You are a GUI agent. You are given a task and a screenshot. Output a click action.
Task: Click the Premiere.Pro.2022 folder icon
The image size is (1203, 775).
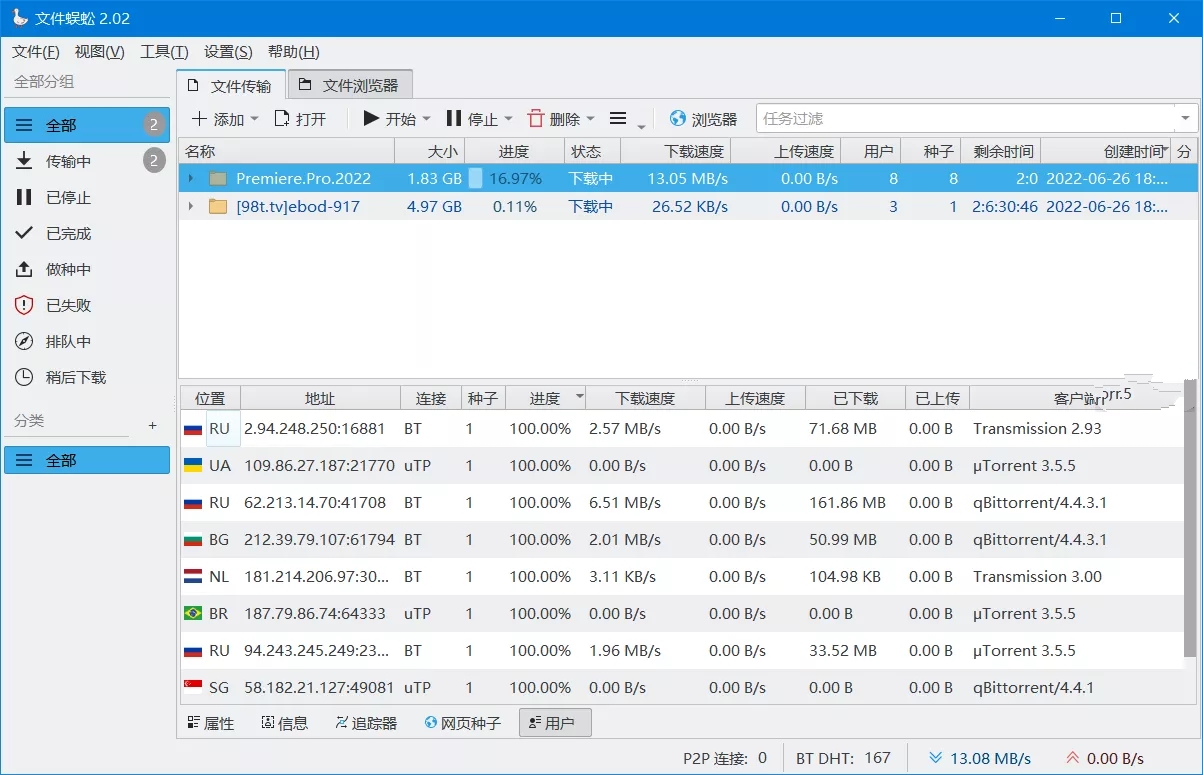(218, 179)
